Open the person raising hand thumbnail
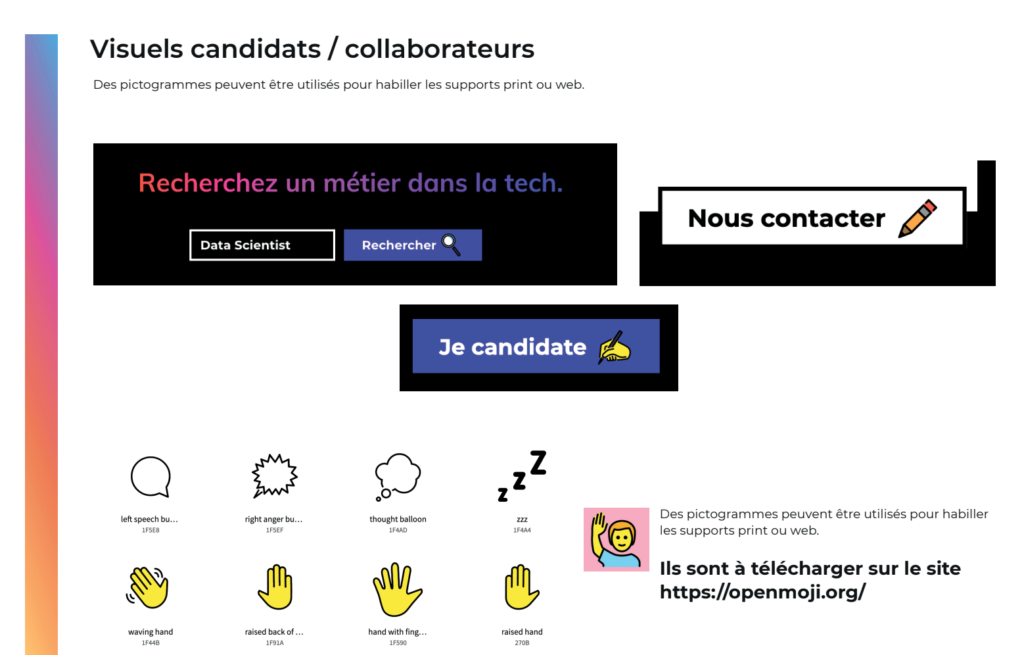Image resolution: width=1024 pixels, height=655 pixels. coord(616,539)
